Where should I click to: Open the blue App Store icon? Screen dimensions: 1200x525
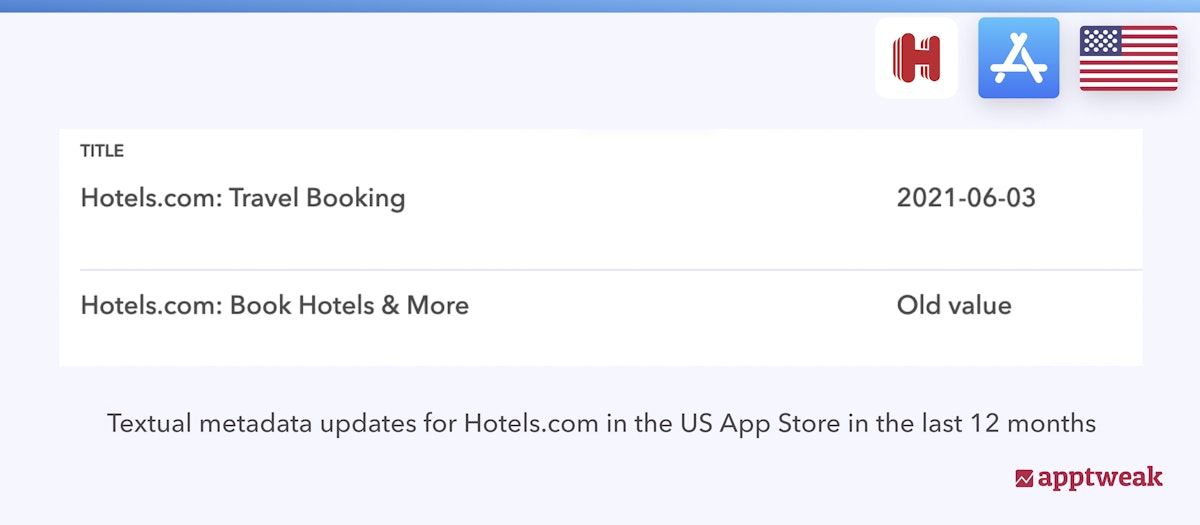pyautogui.click(x=1018, y=58)
